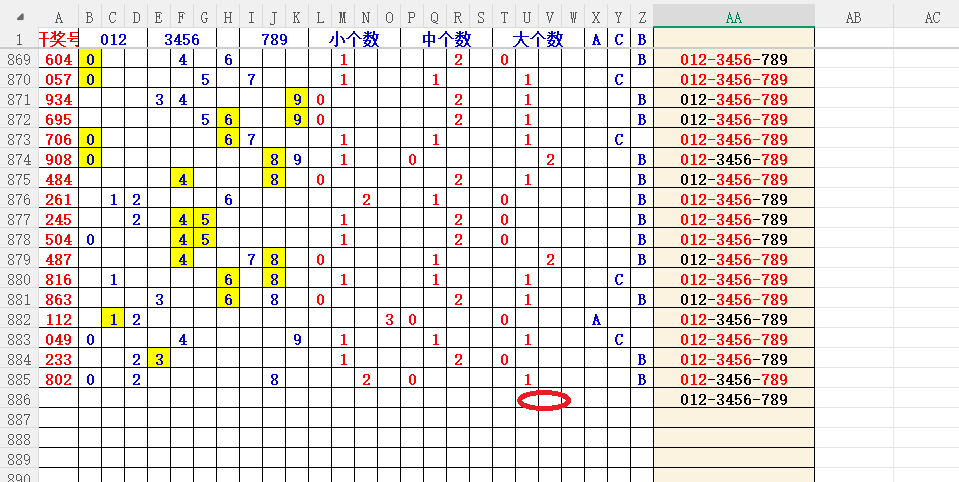The height and width of the screenshot is (482, 959).
Task: Select row 886 by its row number
Action: (19, 400)
